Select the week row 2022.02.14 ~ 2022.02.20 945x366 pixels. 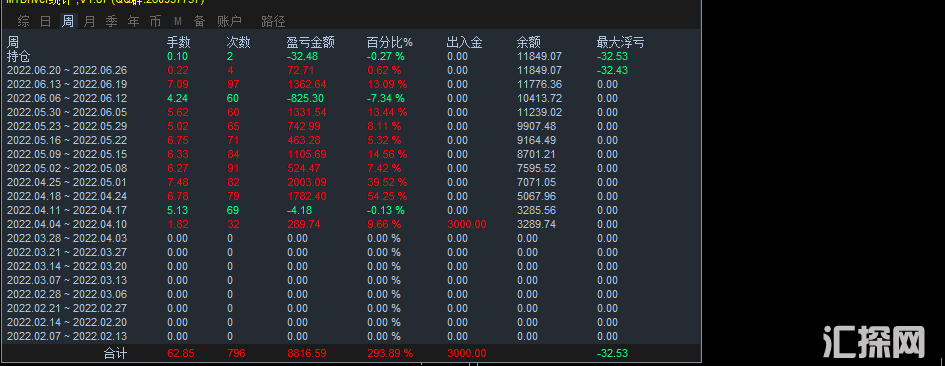[x=67, y=323]
